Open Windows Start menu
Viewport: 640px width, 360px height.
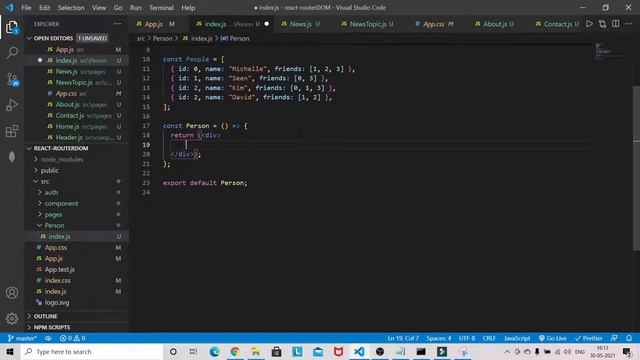[10, 351]
